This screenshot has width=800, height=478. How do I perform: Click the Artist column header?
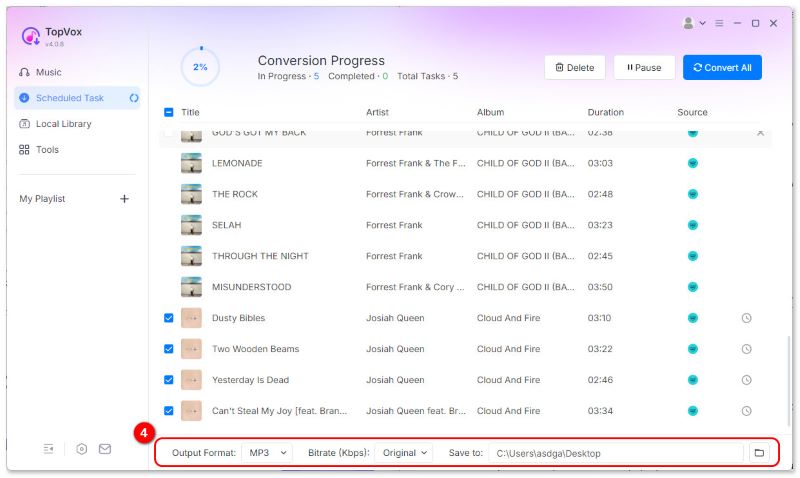tap(377, 113)
